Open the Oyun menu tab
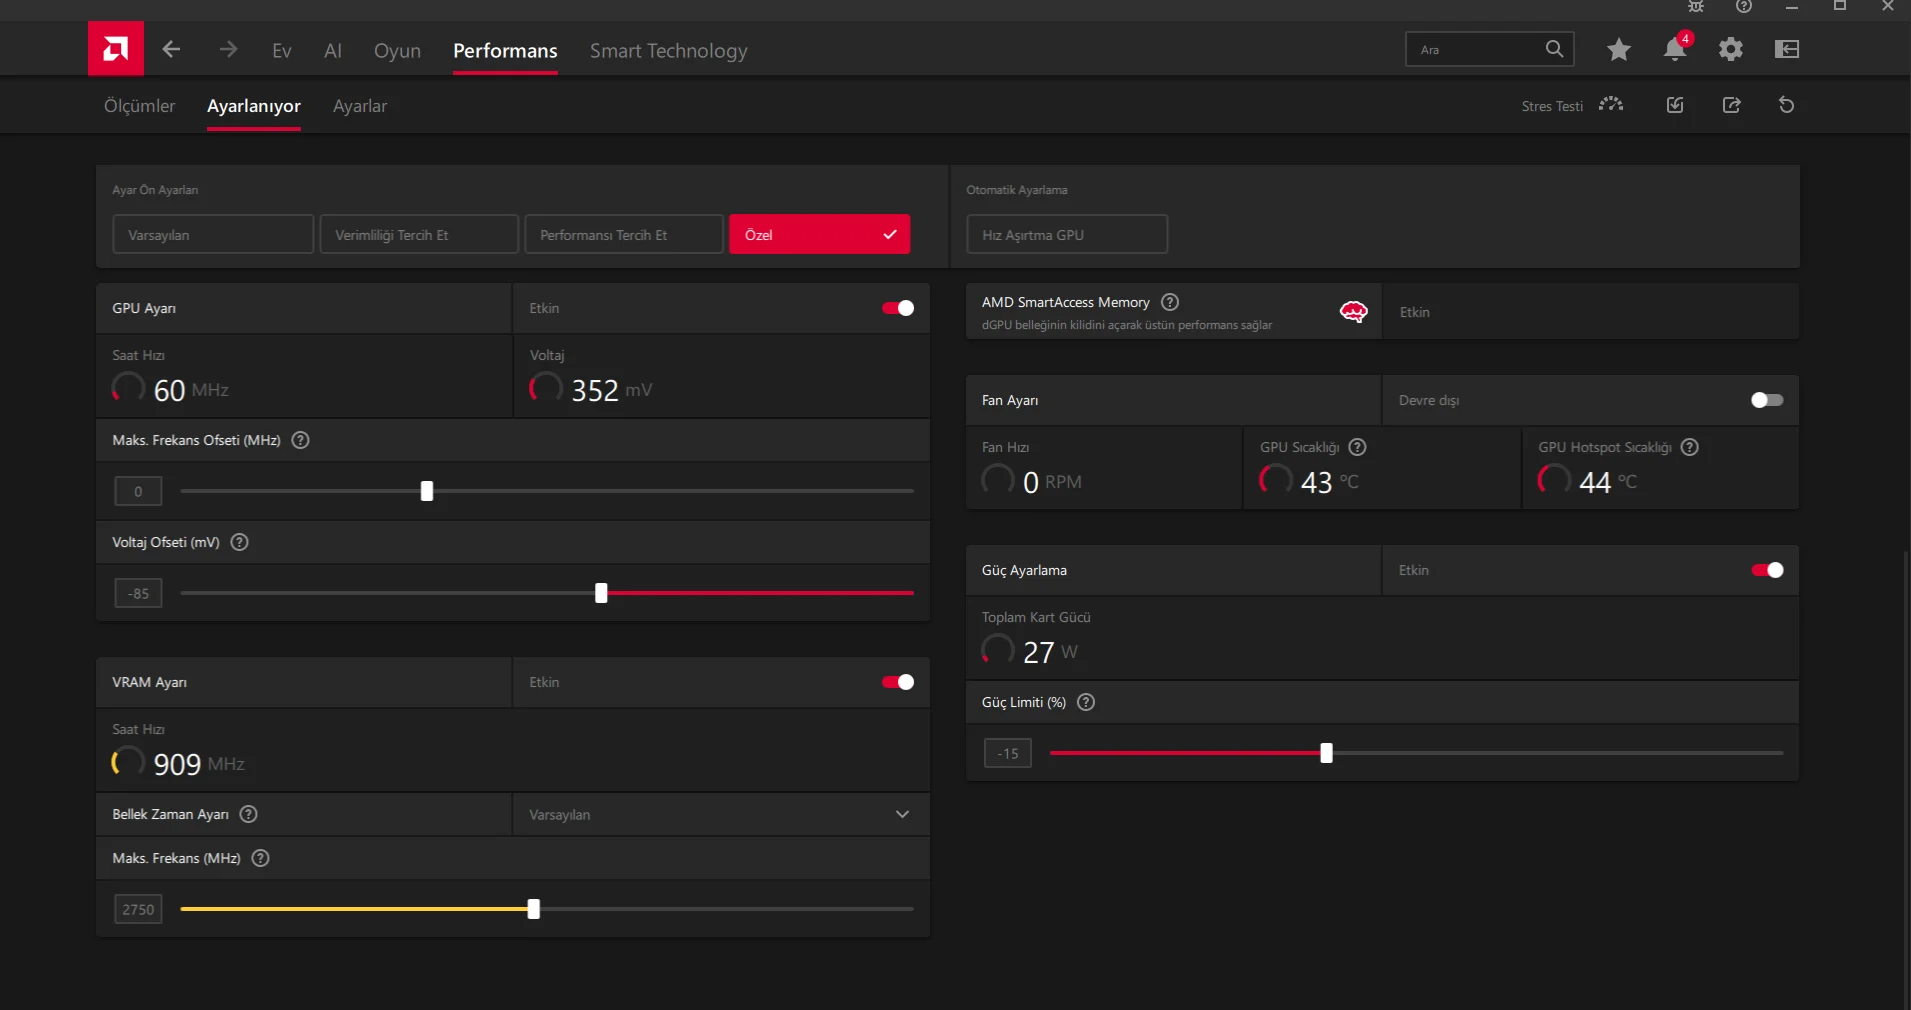Viewport: 1911px width, 1010px height. tap(397, 50)
